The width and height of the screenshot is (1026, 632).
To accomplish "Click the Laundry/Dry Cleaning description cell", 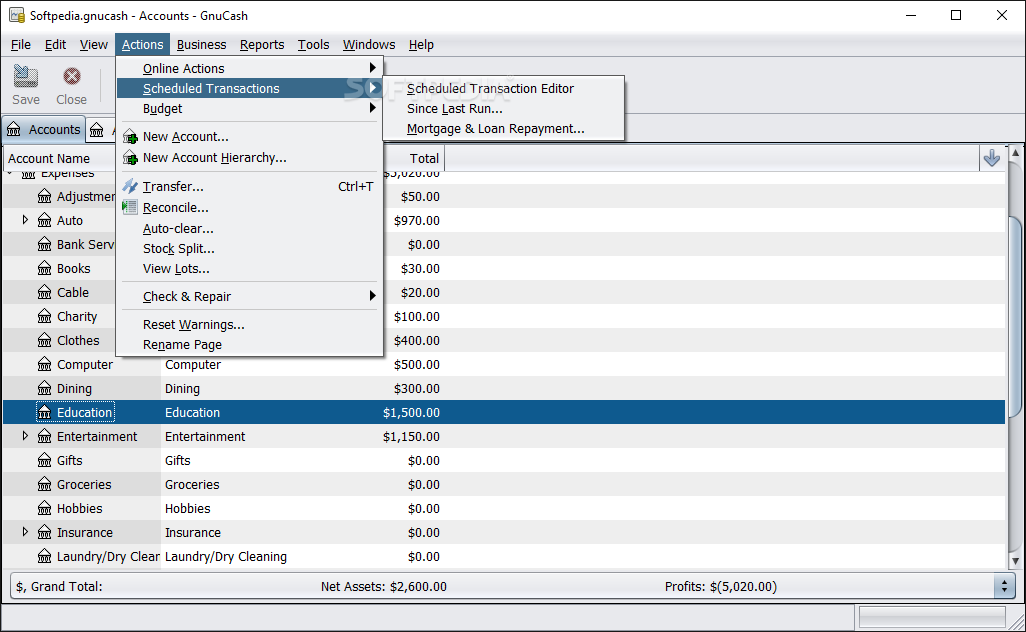I will tap(226, 557).
